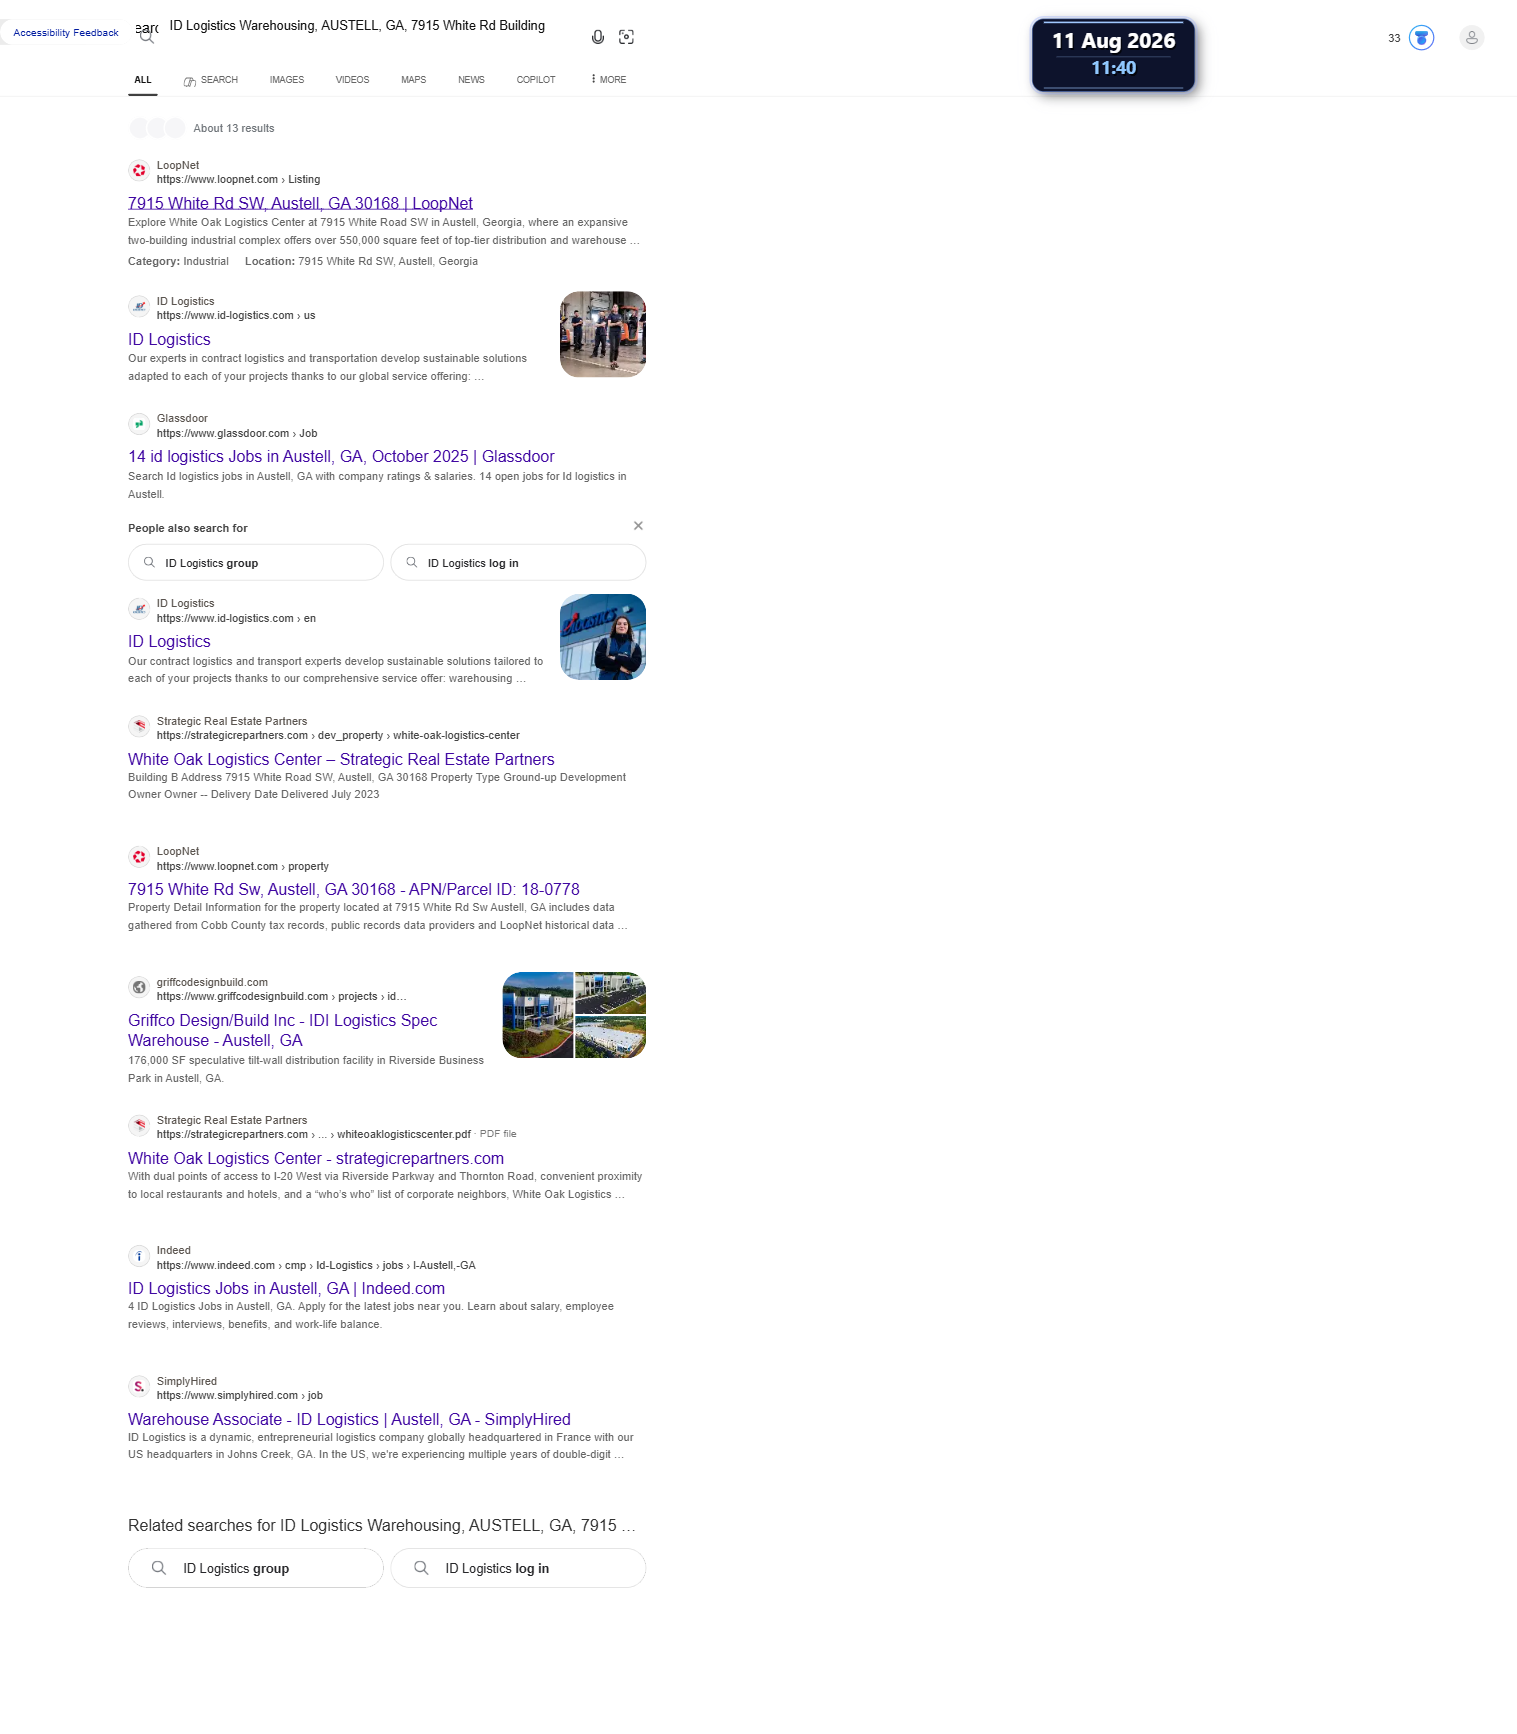
Task: Click the https://www.glassdoor.com › Job URL
Action: pyautogui.click(x=237, y=434)
